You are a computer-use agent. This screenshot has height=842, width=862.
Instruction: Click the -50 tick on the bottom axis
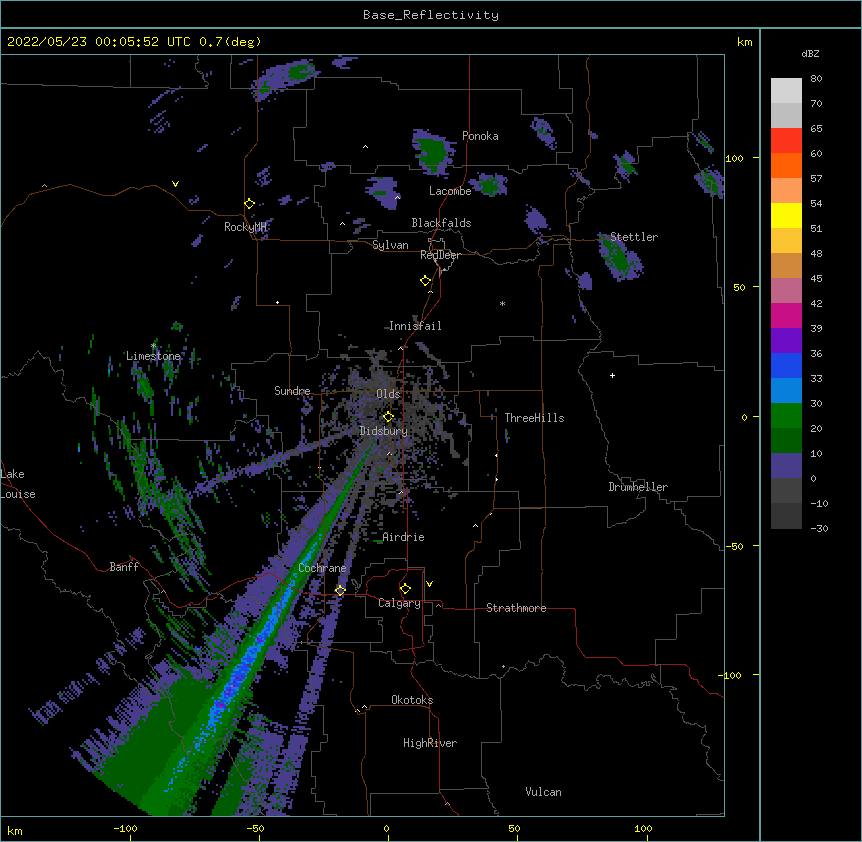pos(255,828)
